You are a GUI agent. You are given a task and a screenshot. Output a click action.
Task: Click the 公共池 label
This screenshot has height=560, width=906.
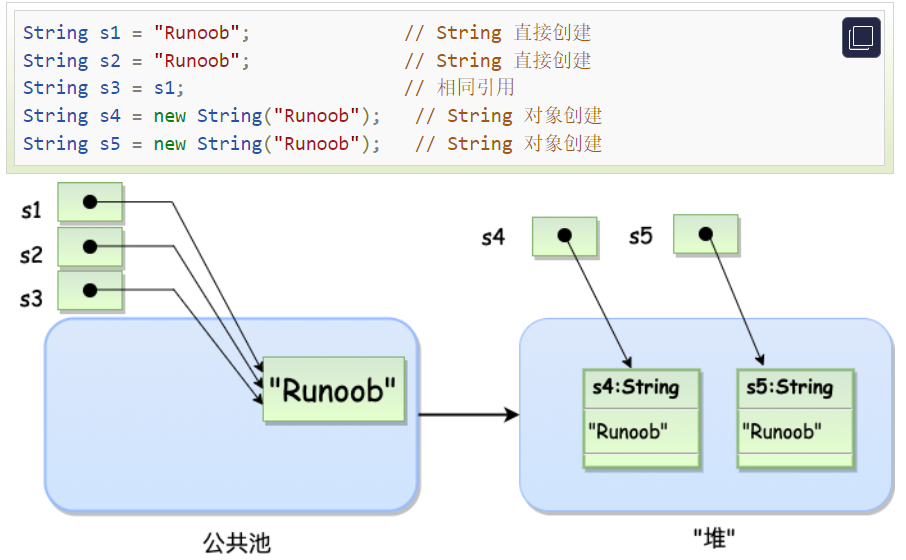point(237,542)
